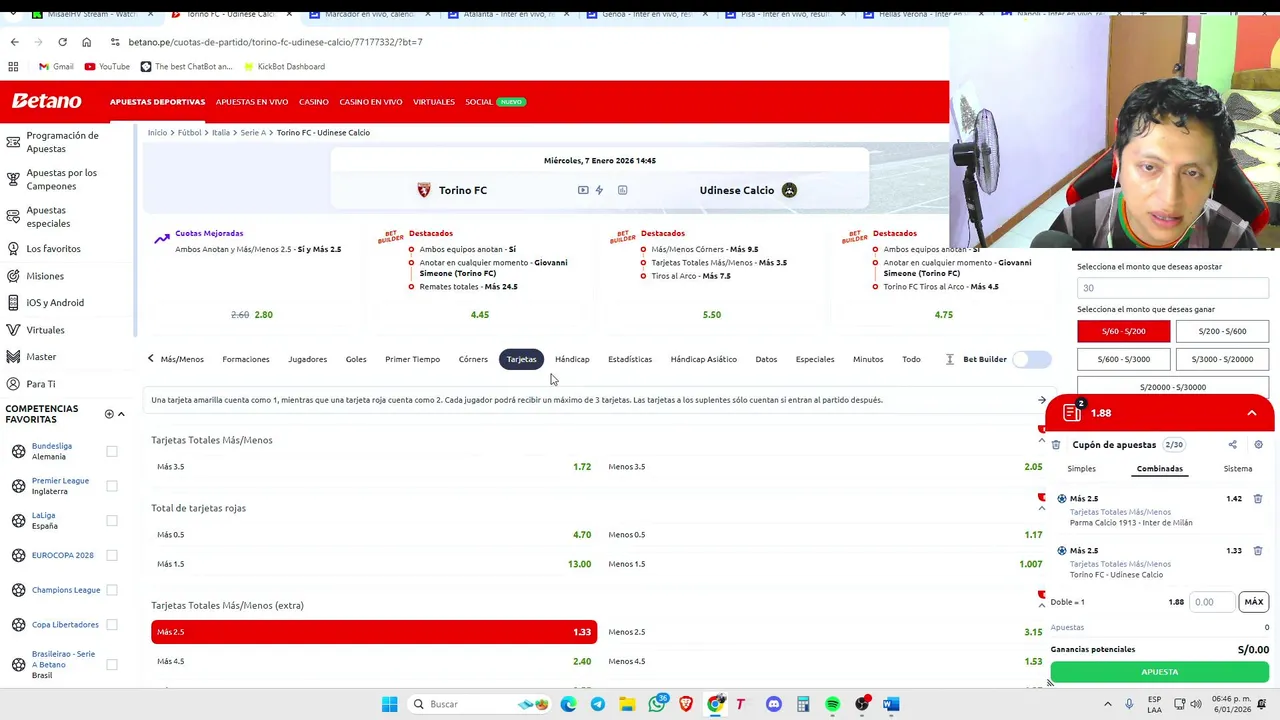Remove the Torino FC - Udinese bet from coupon
Image resolution: width=1280 pixels, height=720 pixels.
1258,550
